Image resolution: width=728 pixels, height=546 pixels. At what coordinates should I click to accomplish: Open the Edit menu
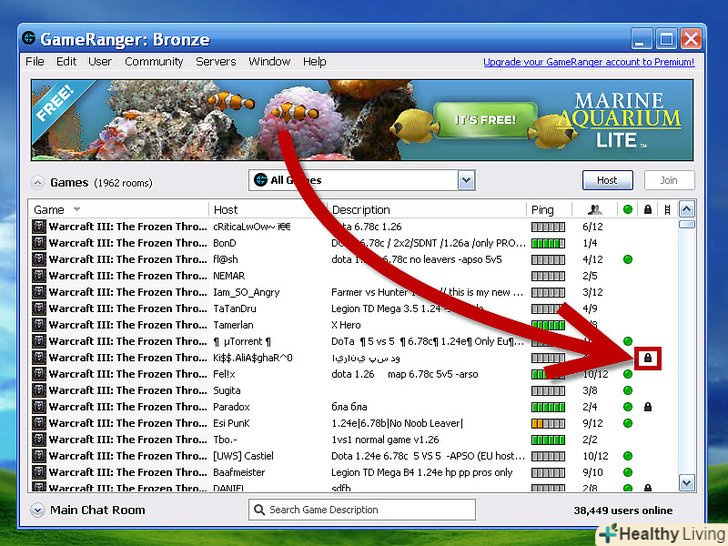[x=66, y=61]
